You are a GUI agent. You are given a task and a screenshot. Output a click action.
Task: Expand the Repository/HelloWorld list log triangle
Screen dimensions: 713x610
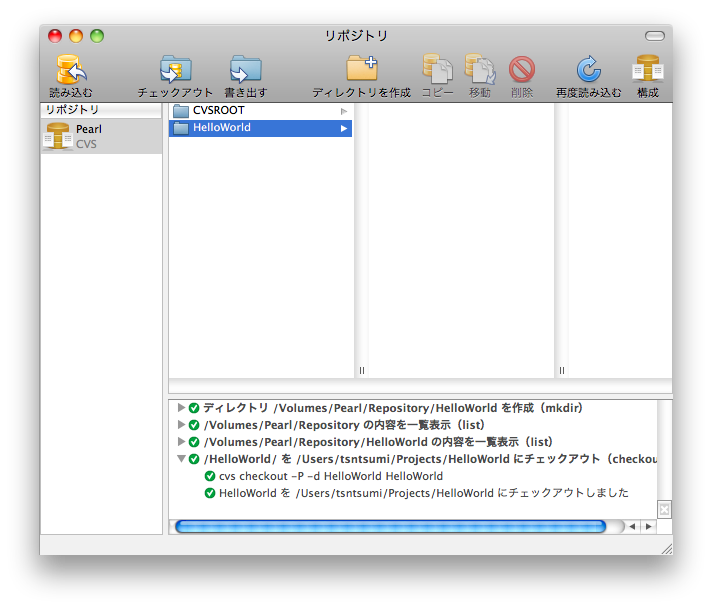tap(181, 441)
